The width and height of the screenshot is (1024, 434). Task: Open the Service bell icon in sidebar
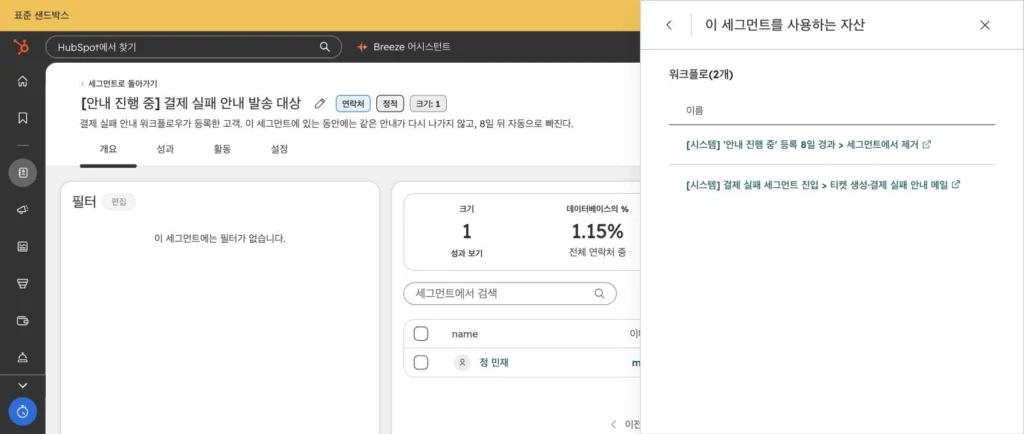pyautogui.click(x=22, y=357)
